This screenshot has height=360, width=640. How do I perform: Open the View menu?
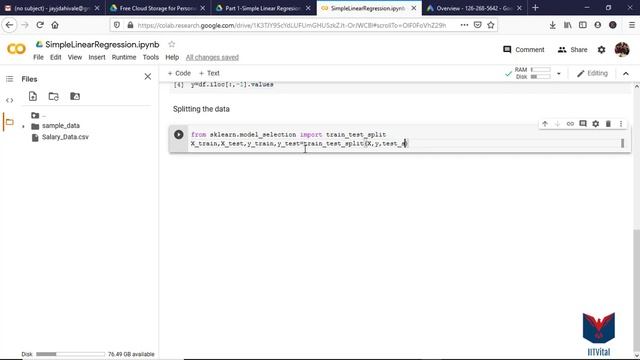tap(75, 57)
